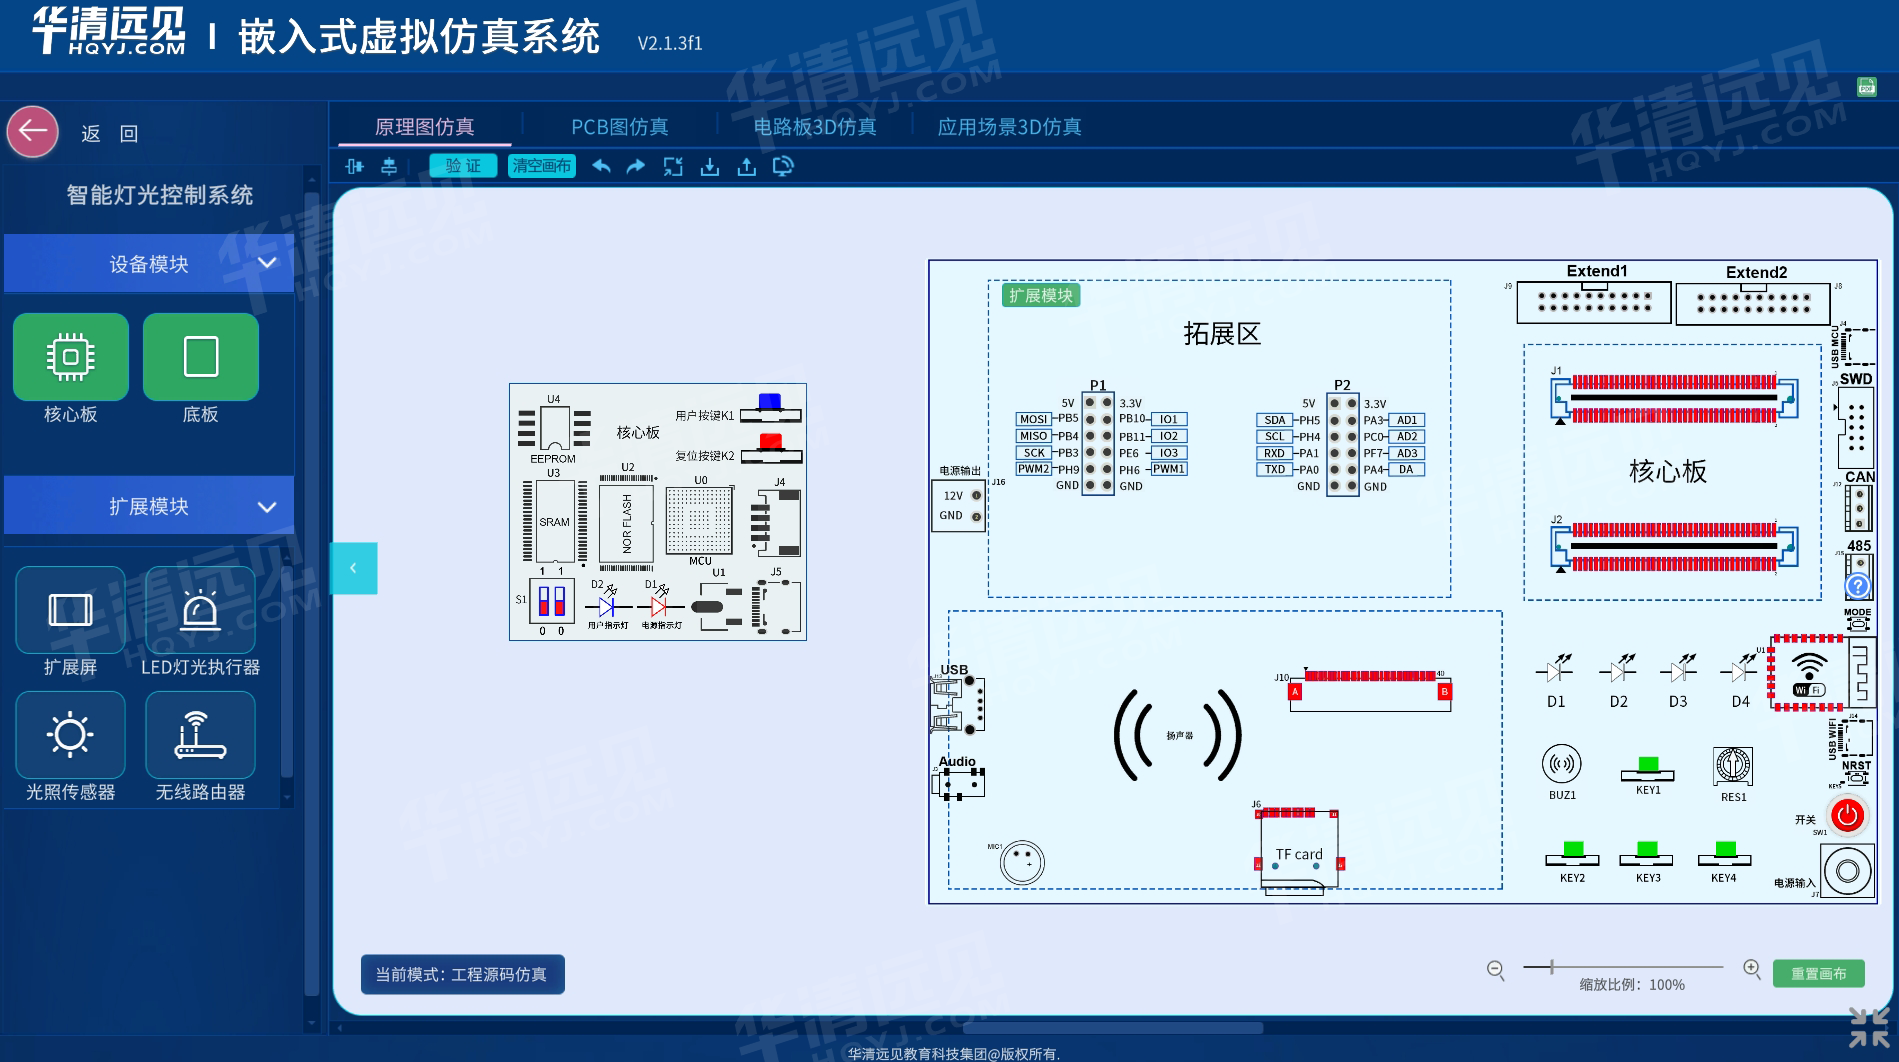Collapse the 设备模块 section

point(267,263)
